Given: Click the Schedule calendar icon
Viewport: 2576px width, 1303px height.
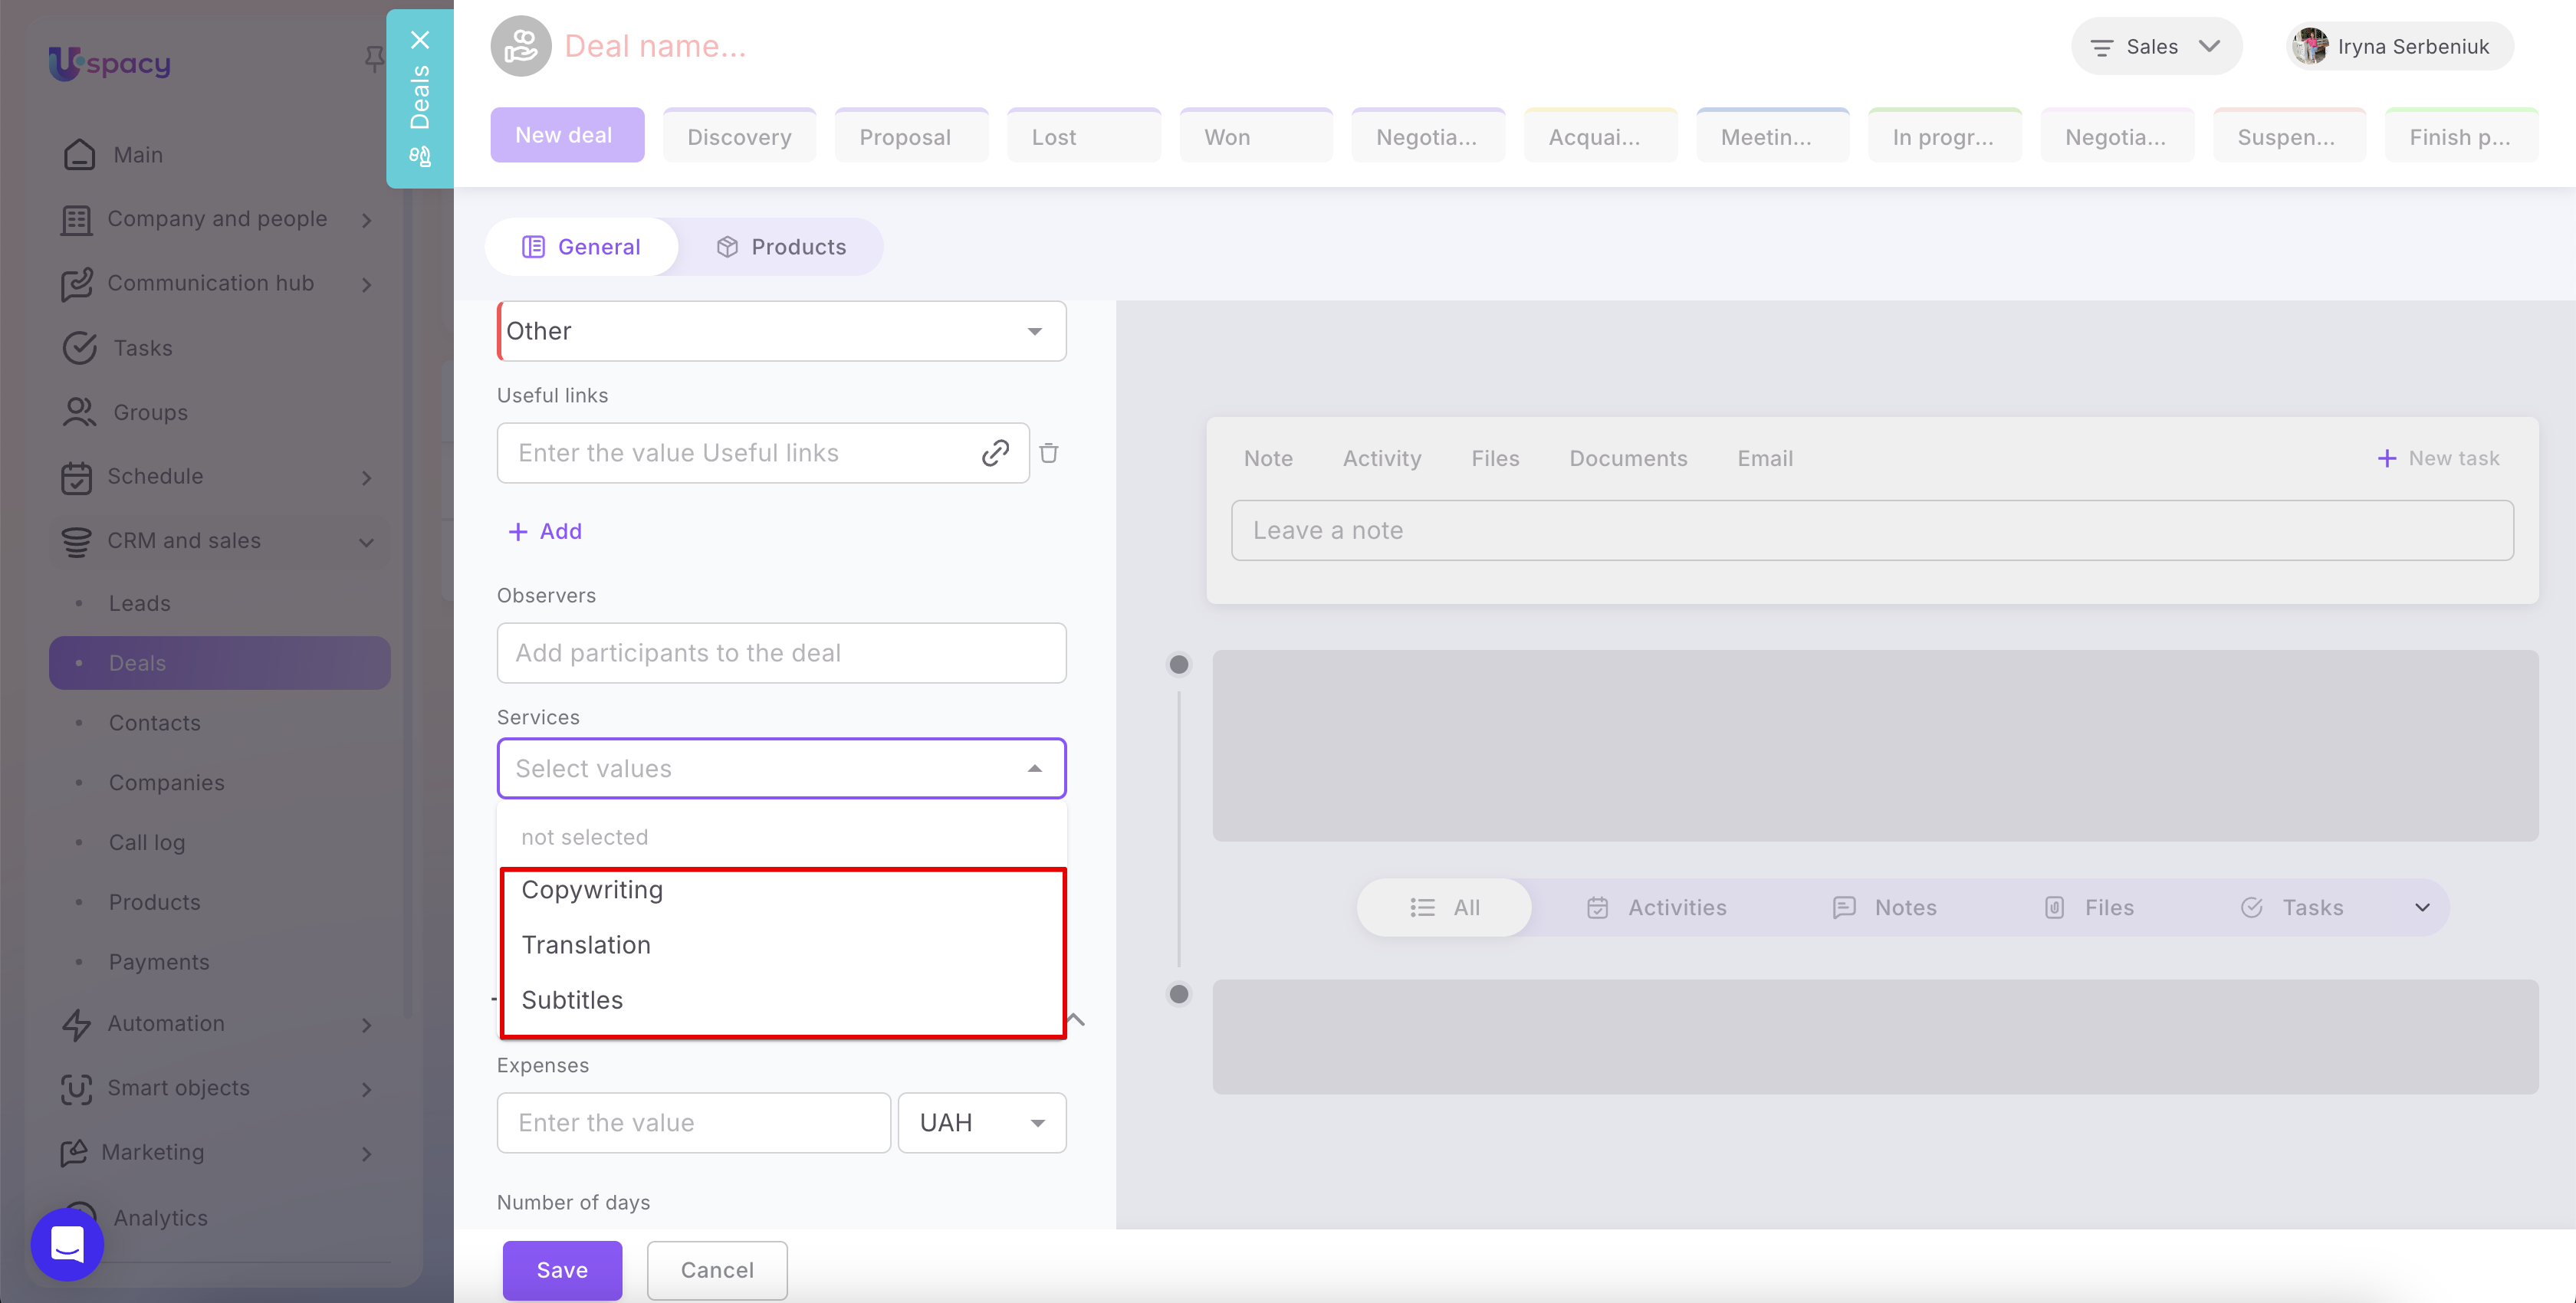Looking at the screenshot, I should (76, 477).
